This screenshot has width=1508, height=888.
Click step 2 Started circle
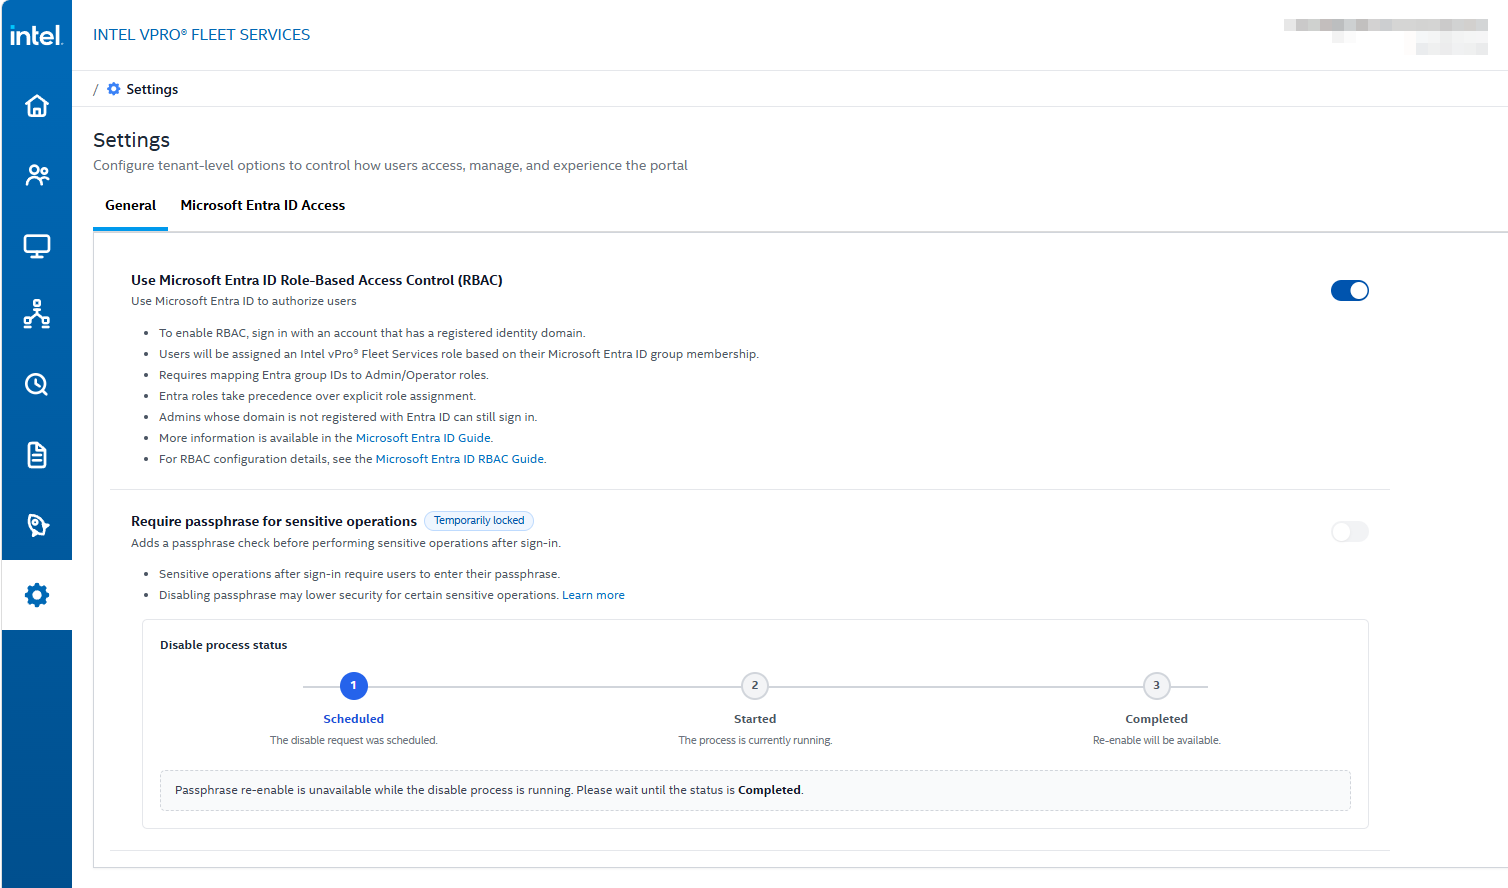[755, 686]
